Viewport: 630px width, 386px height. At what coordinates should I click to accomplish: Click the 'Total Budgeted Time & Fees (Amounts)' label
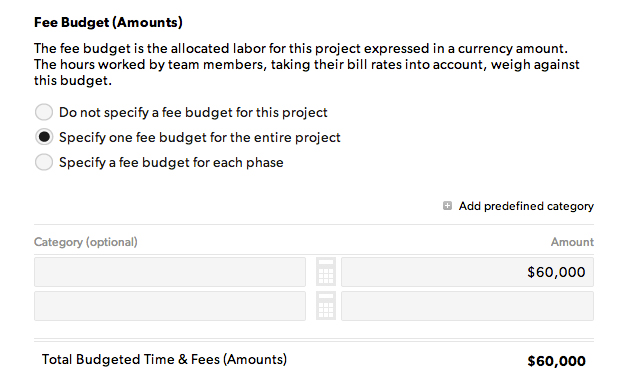(x=164, y=359)
